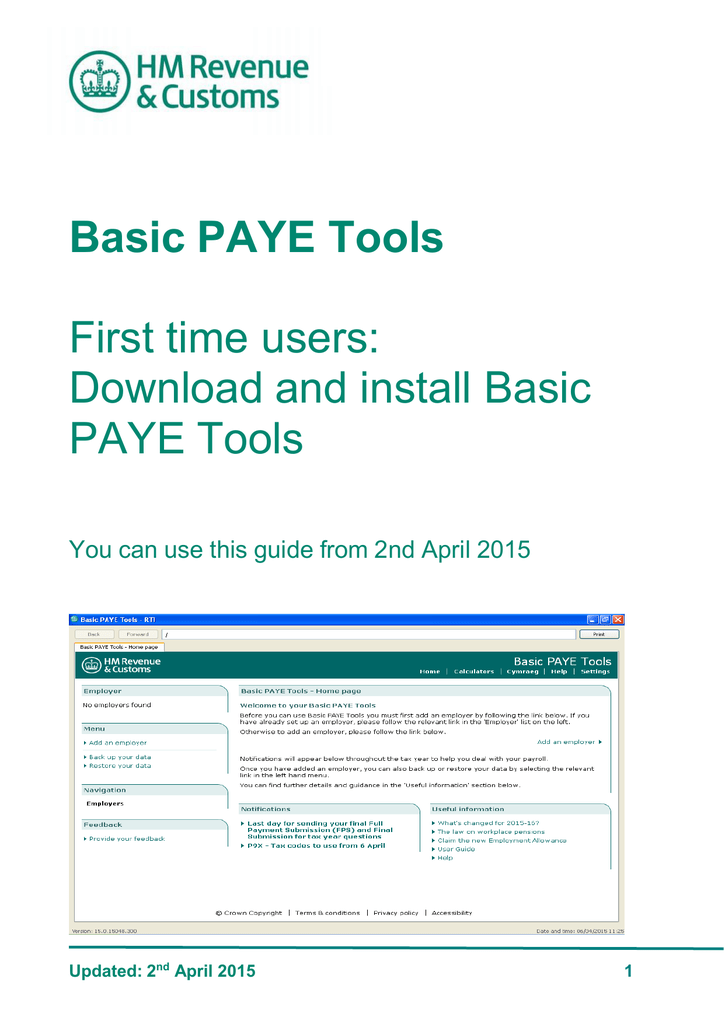The height and width of the screenshot is (1024, 725).
Task: Open the Settings menu item
Action: [x=595, y=671]
